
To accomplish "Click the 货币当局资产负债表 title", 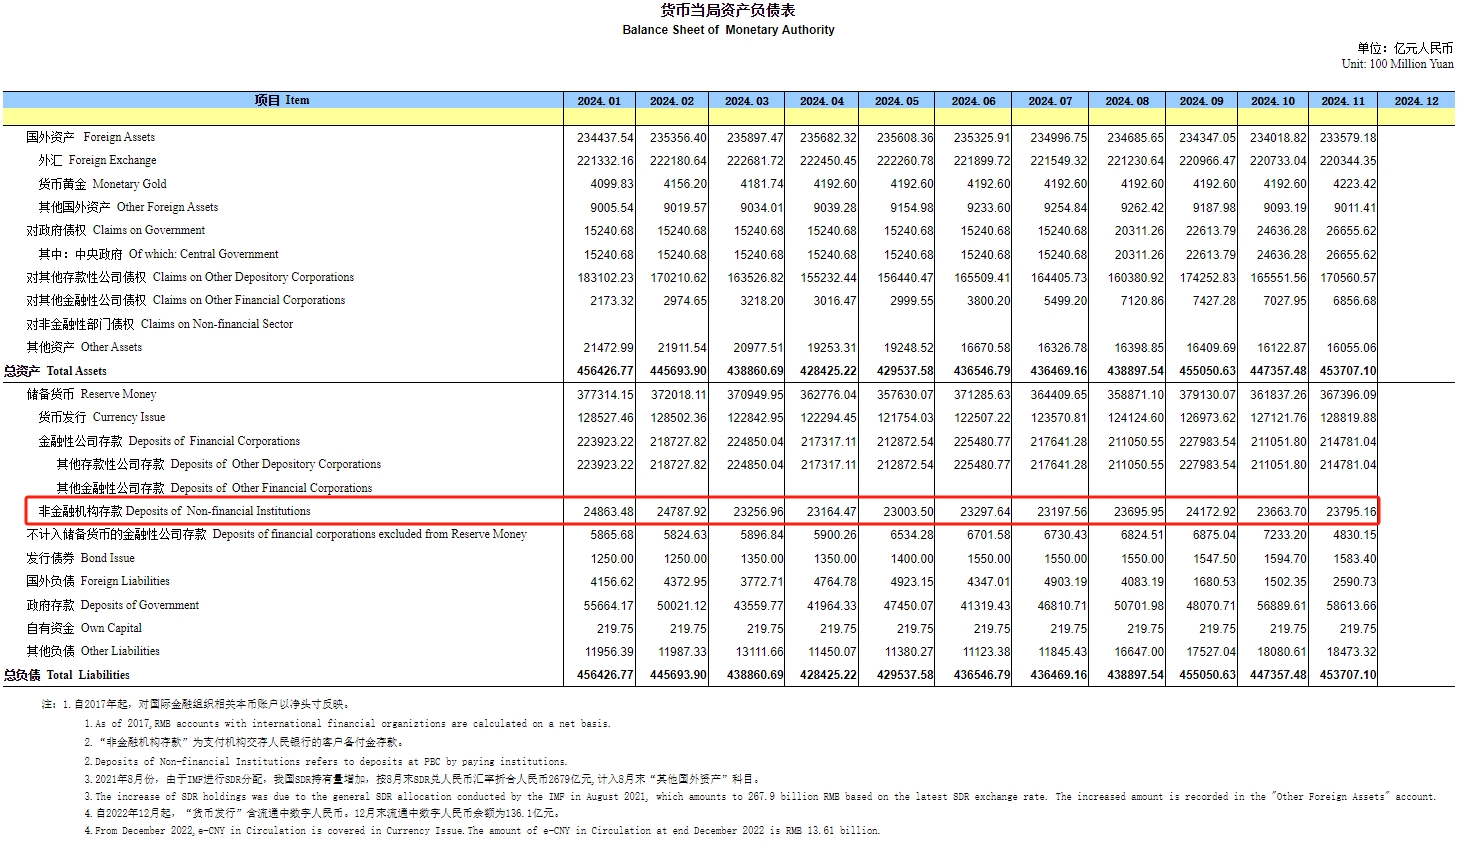I will [x=728, y=10].
